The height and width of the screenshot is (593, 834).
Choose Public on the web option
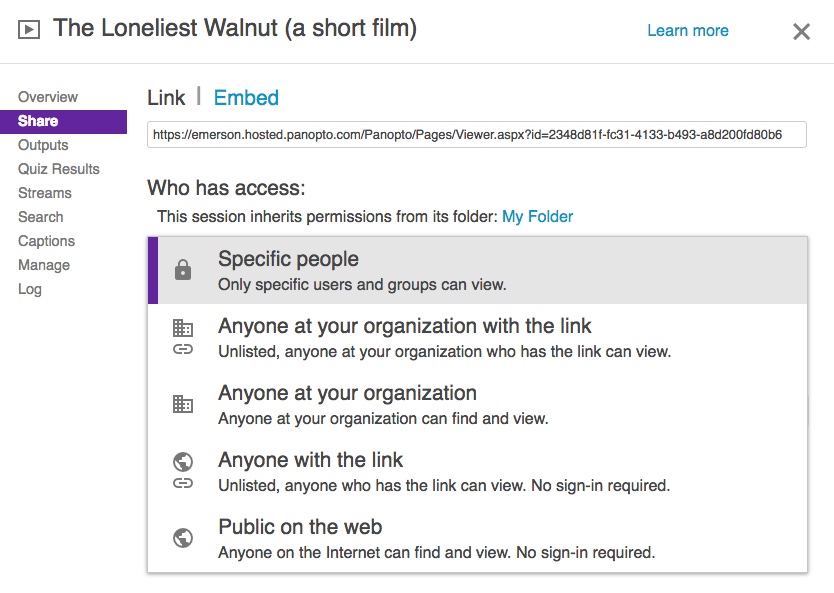coord(478,538)
